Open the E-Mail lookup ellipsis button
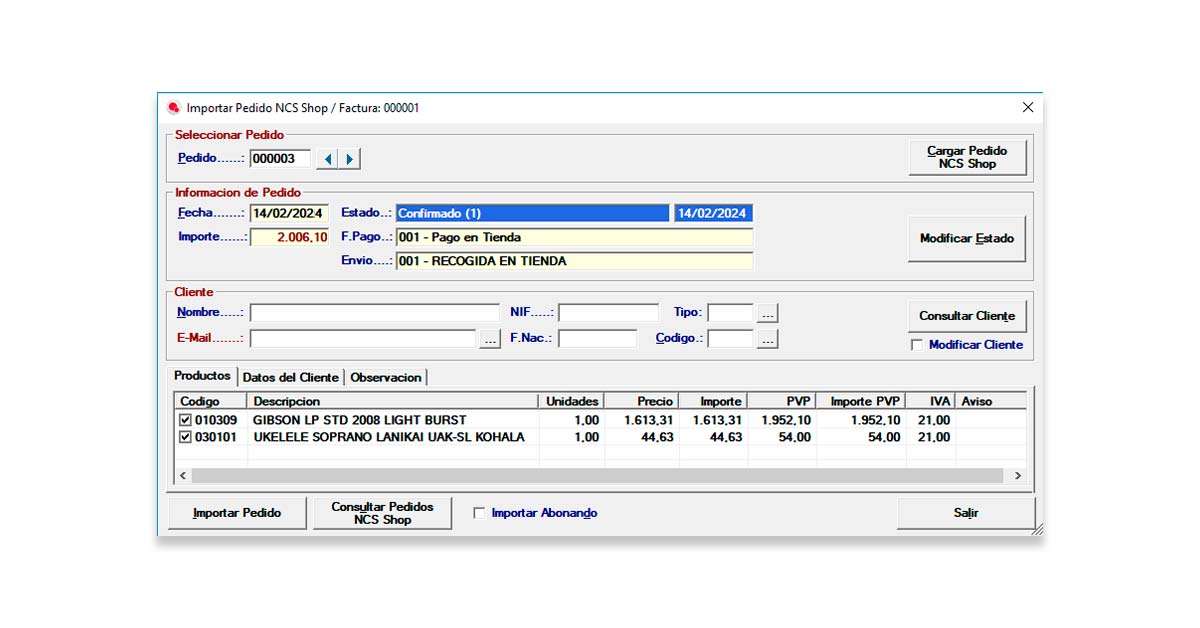1200x628 pixels. coord(490,339)
